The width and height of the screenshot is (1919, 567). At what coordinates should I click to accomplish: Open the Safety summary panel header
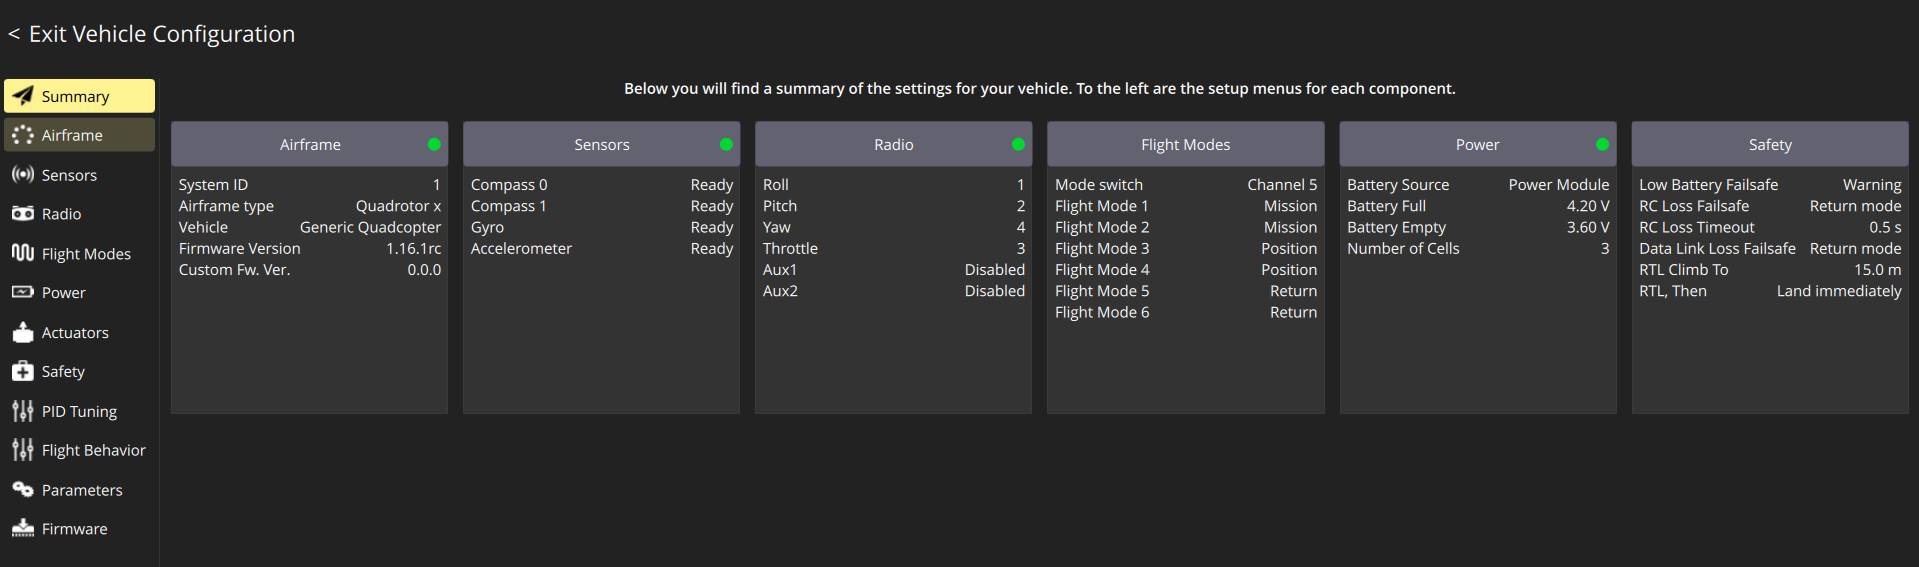pyautogui.click(x=1769, y=145)
